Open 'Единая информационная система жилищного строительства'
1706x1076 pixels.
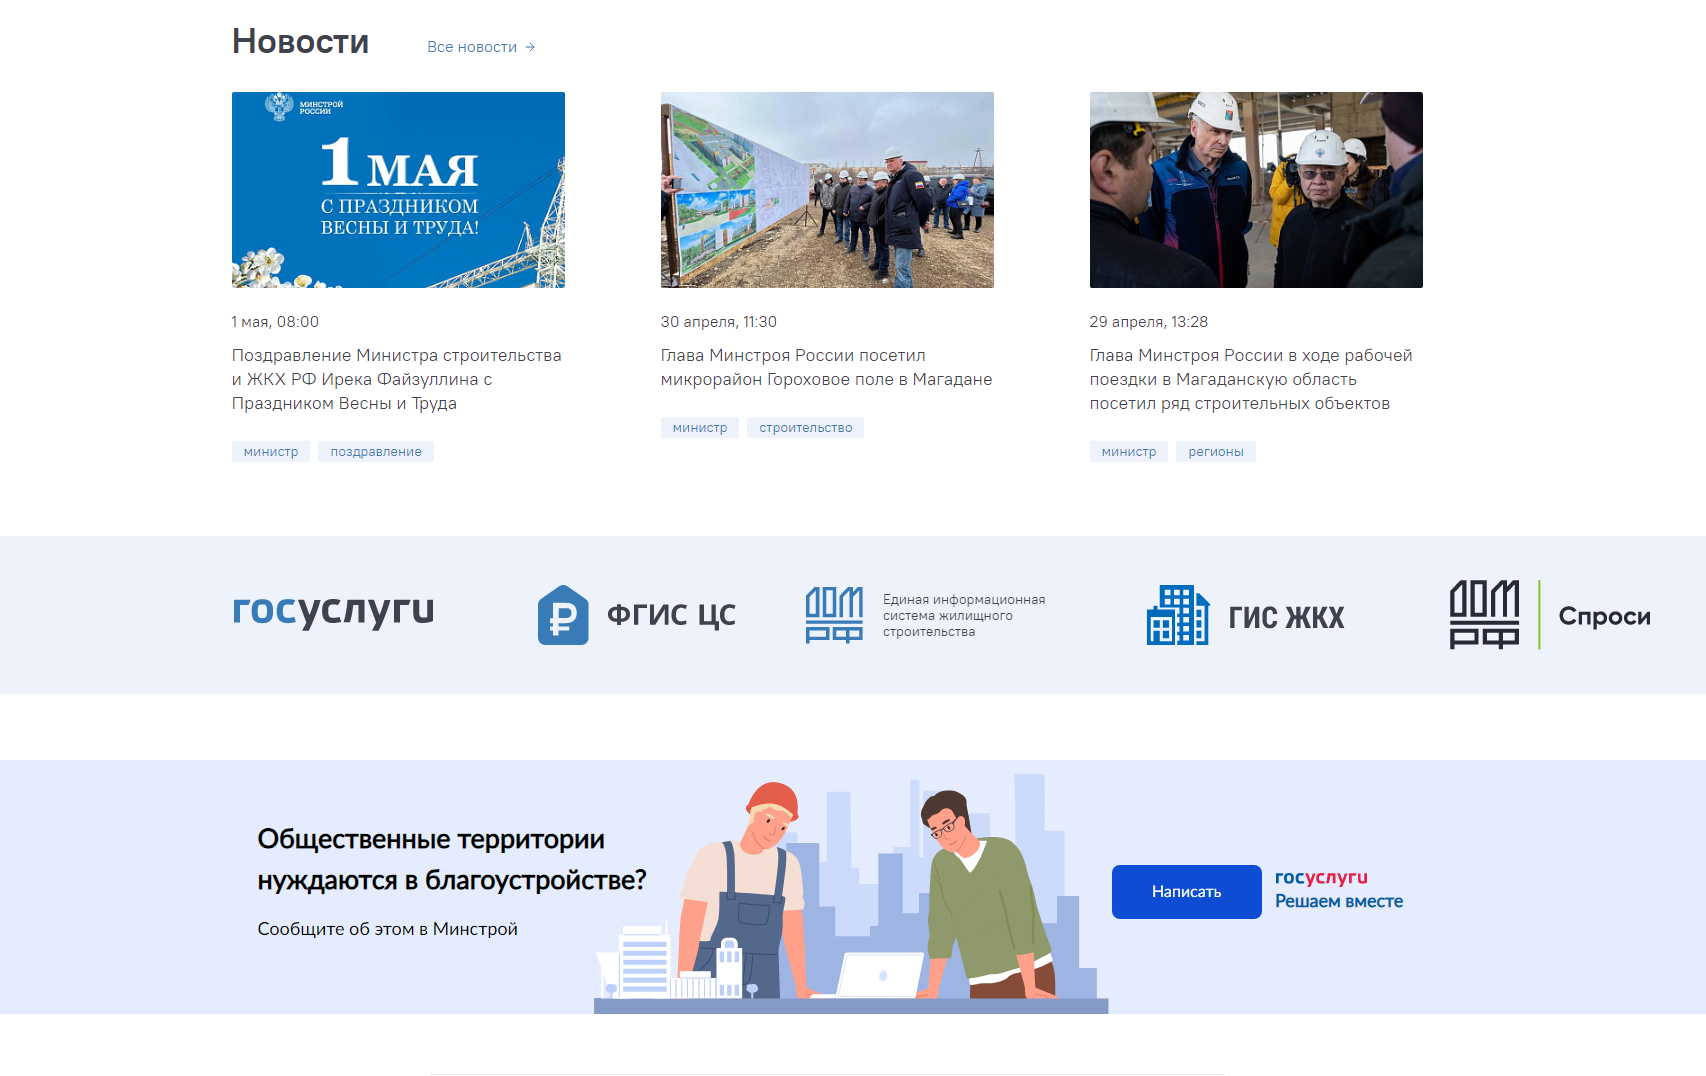964,615
